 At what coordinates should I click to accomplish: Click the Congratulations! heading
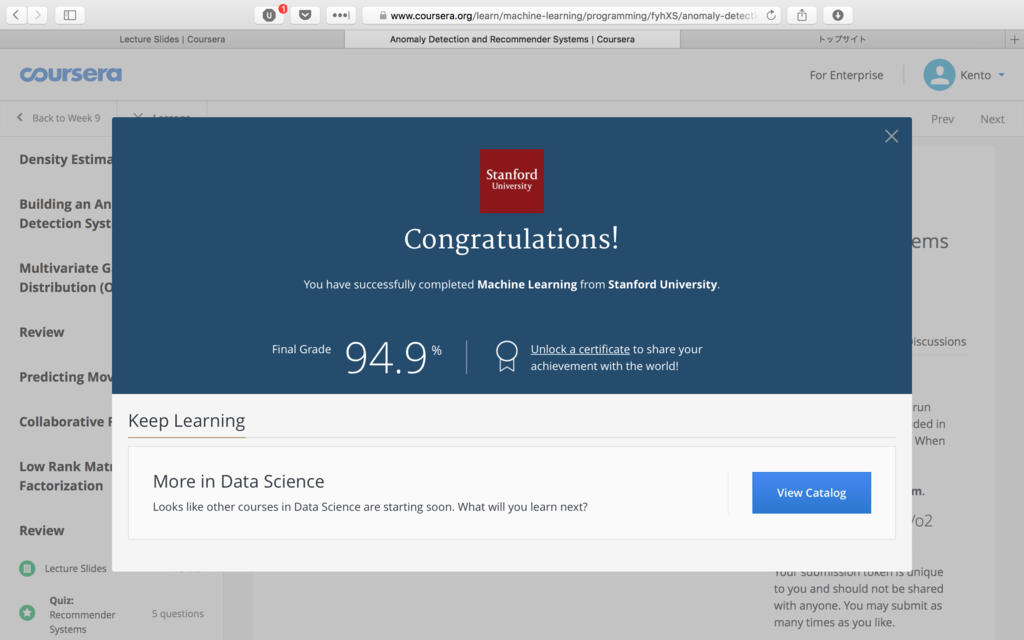511,239
